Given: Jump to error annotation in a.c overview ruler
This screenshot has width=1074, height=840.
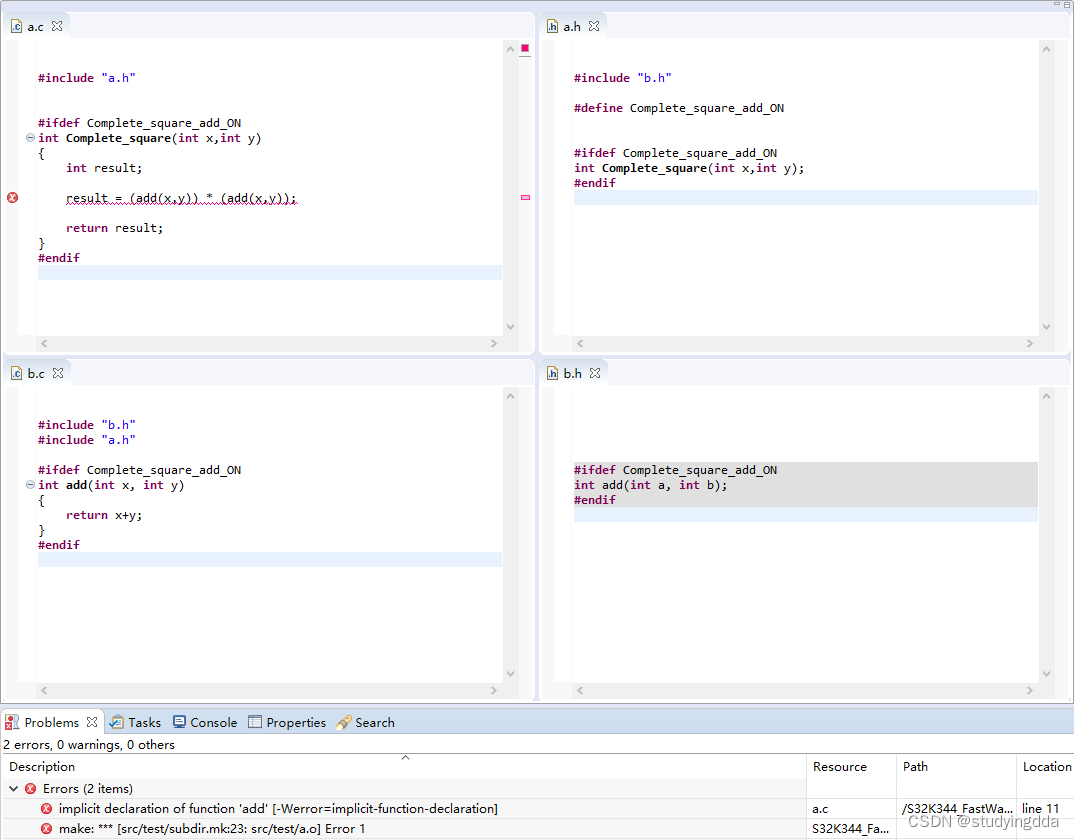Looking at the screenshot, I should pyautogui.click(x=525, y=197).
